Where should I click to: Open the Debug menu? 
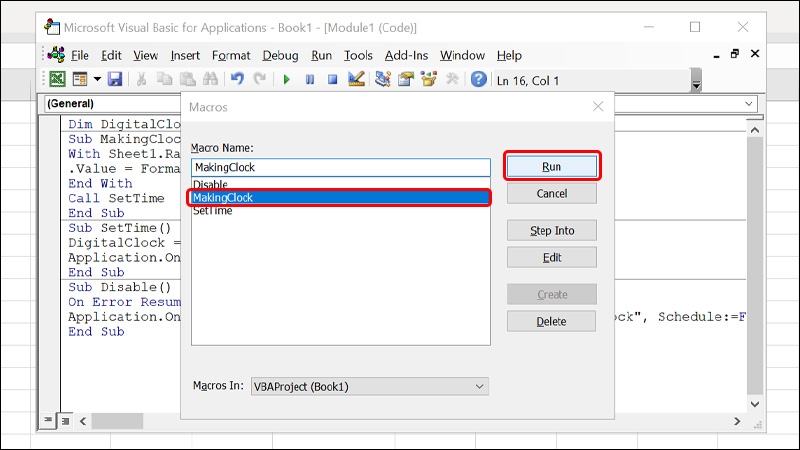(x=280, y=55)
